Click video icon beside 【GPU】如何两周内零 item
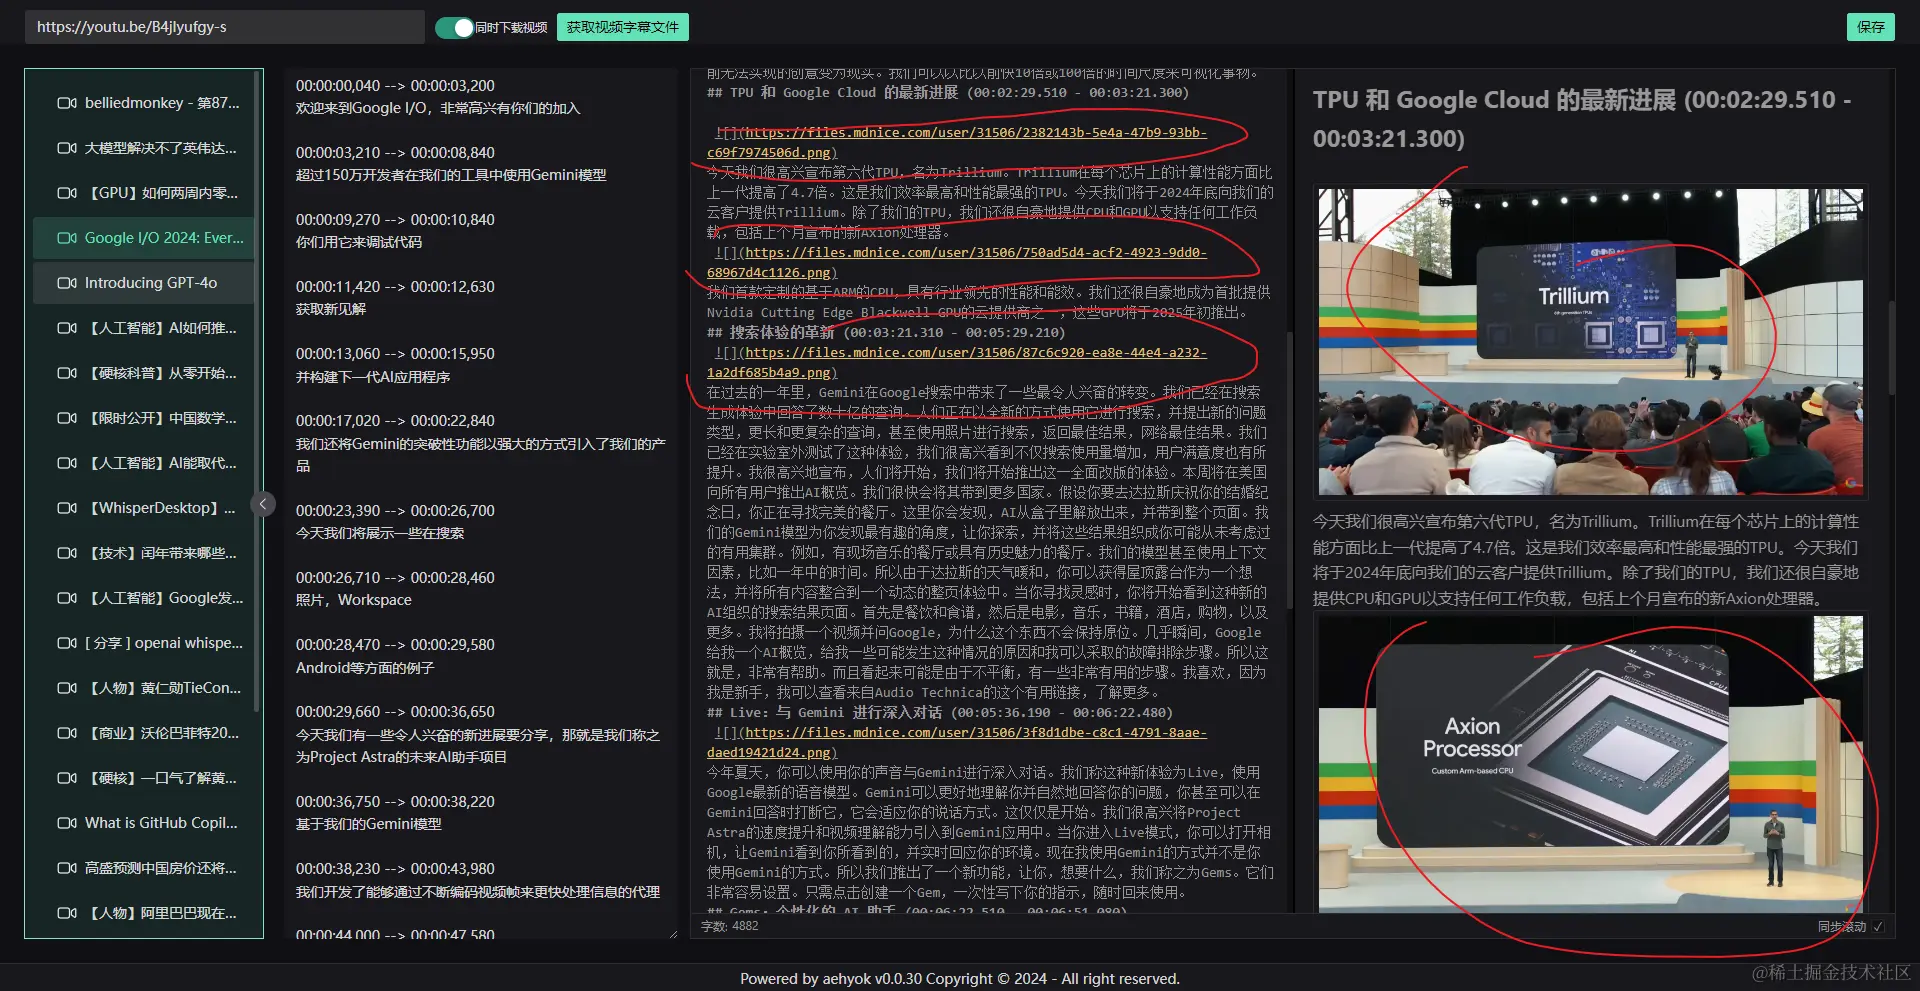The image size is (1920, 991). coord(67,193)
